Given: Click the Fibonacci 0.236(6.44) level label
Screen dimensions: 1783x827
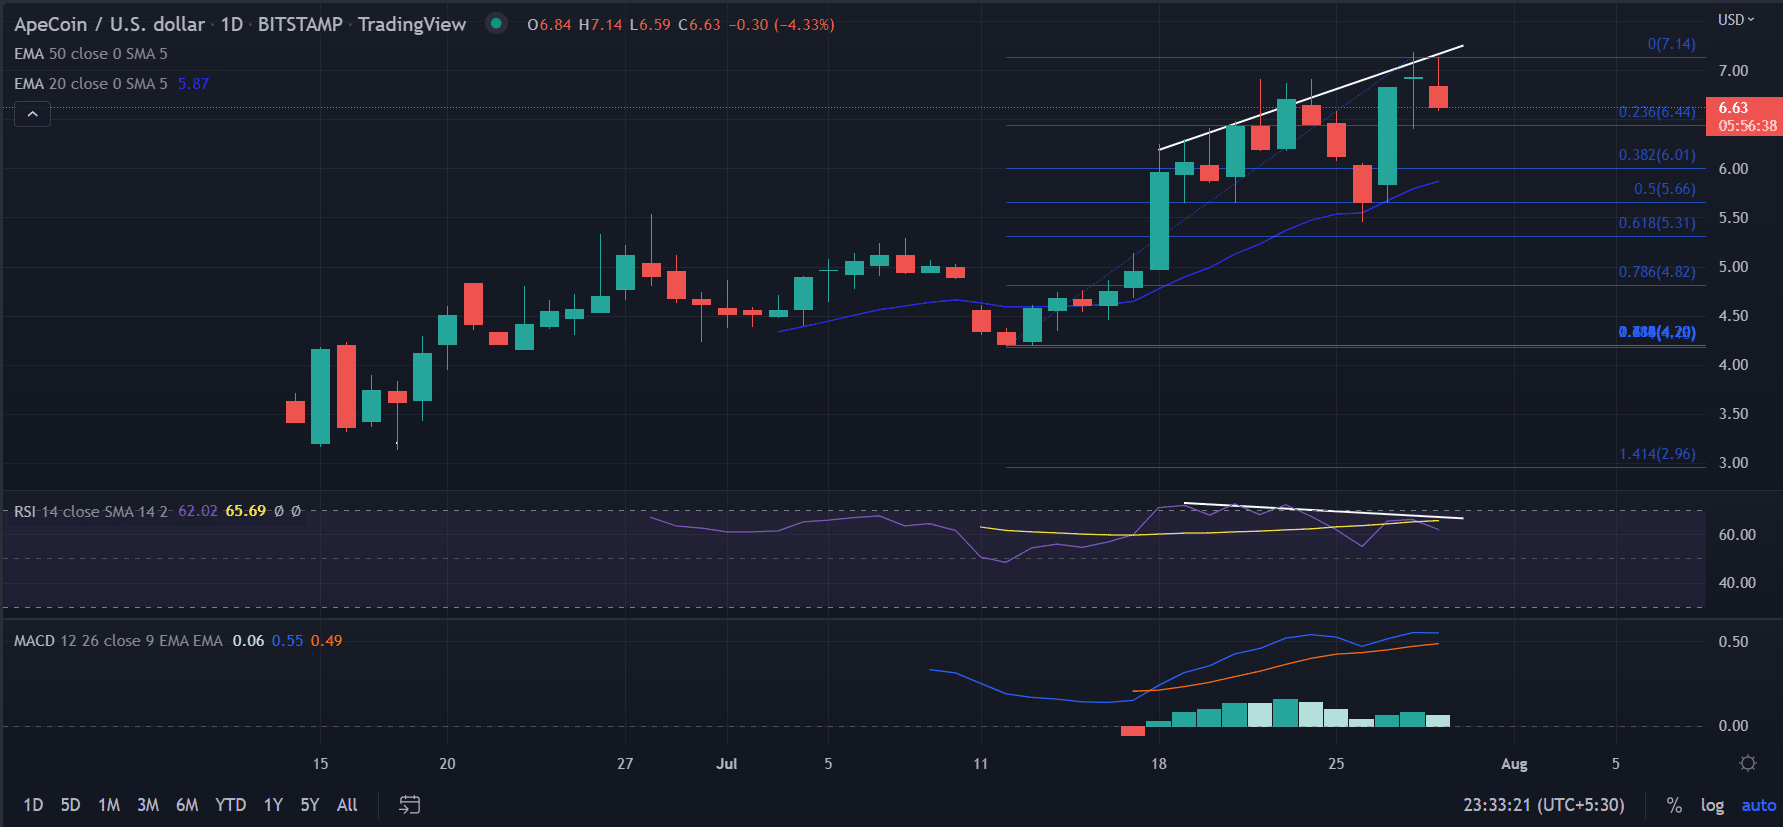Looking at the screenshot, I should [x=1657, y=112].
